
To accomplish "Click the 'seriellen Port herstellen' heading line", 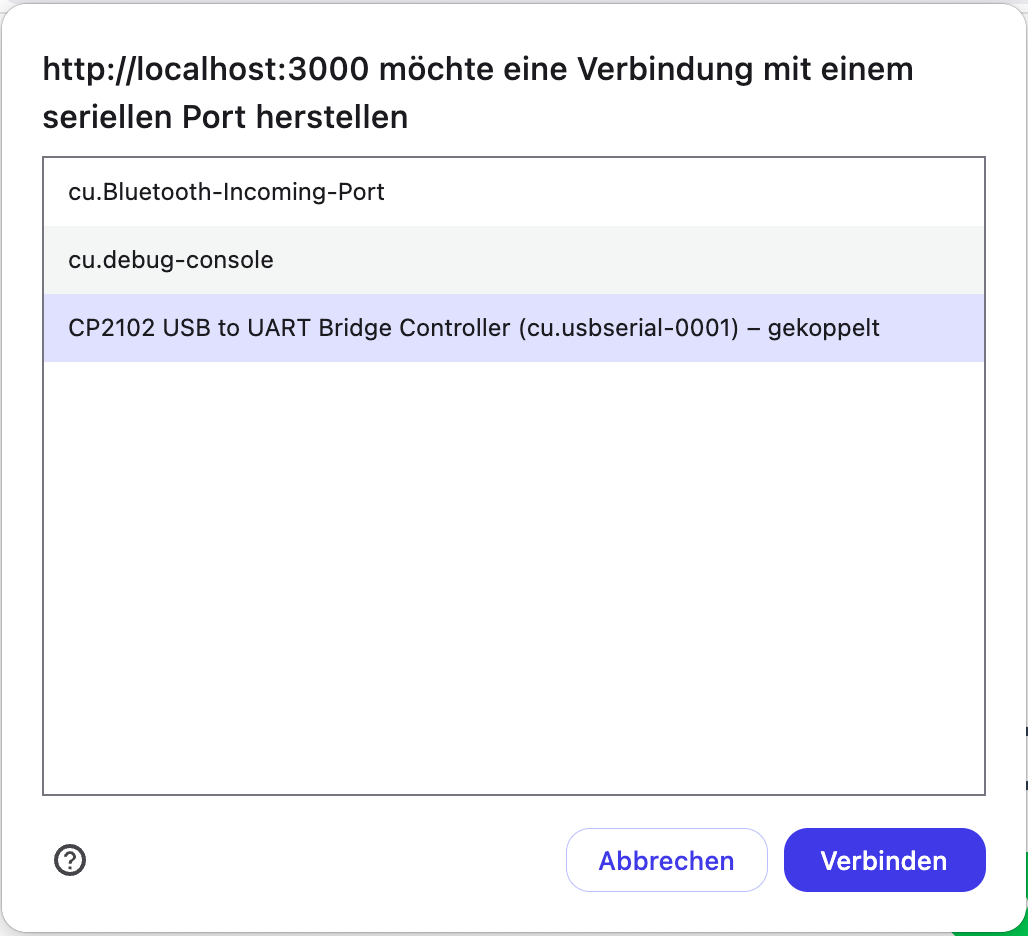I will point(226,117).
